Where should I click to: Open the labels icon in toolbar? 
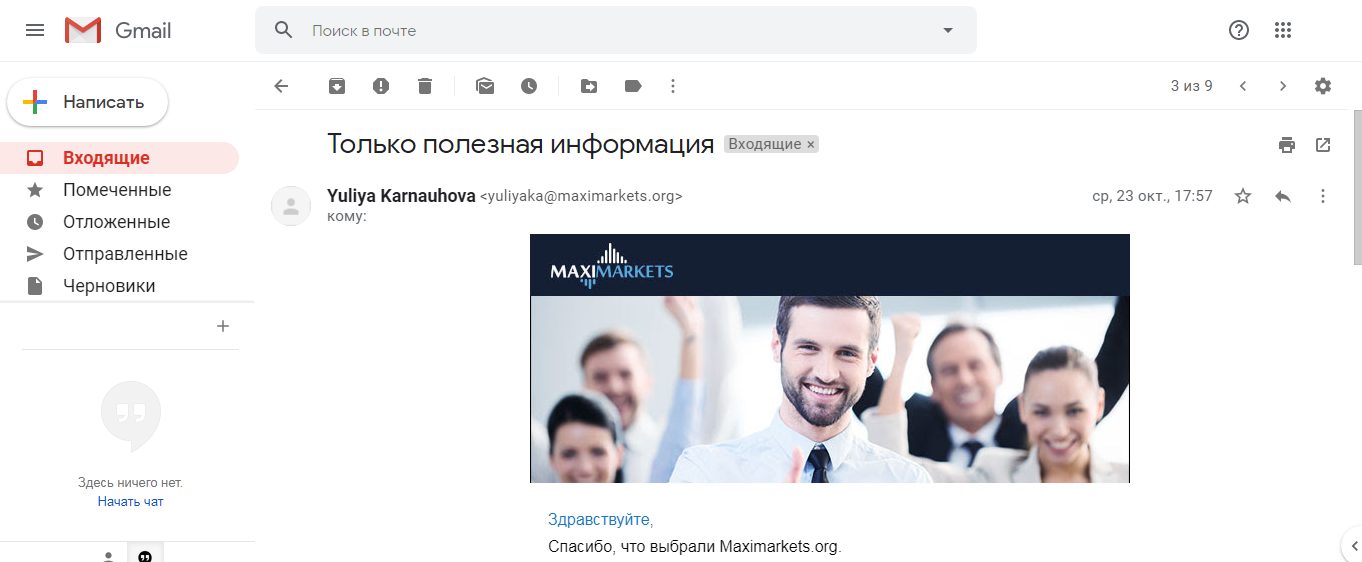[x=633, y=86]
